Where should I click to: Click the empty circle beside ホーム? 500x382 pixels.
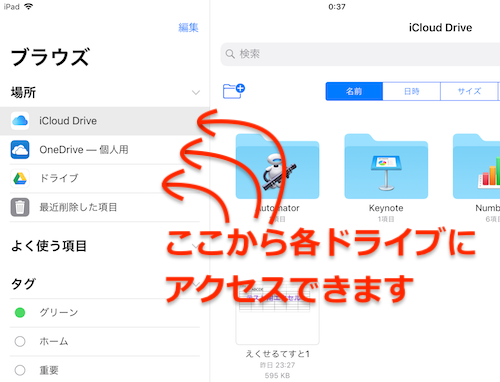[x=20, y=341]
